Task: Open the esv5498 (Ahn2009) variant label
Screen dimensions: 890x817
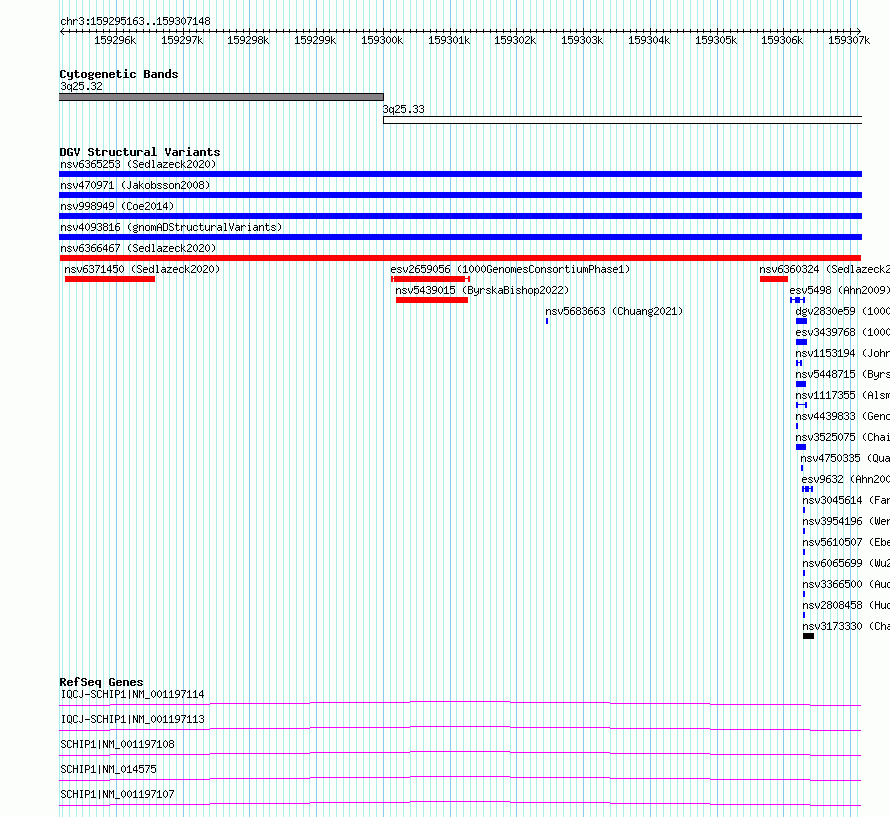Action: 839,290
